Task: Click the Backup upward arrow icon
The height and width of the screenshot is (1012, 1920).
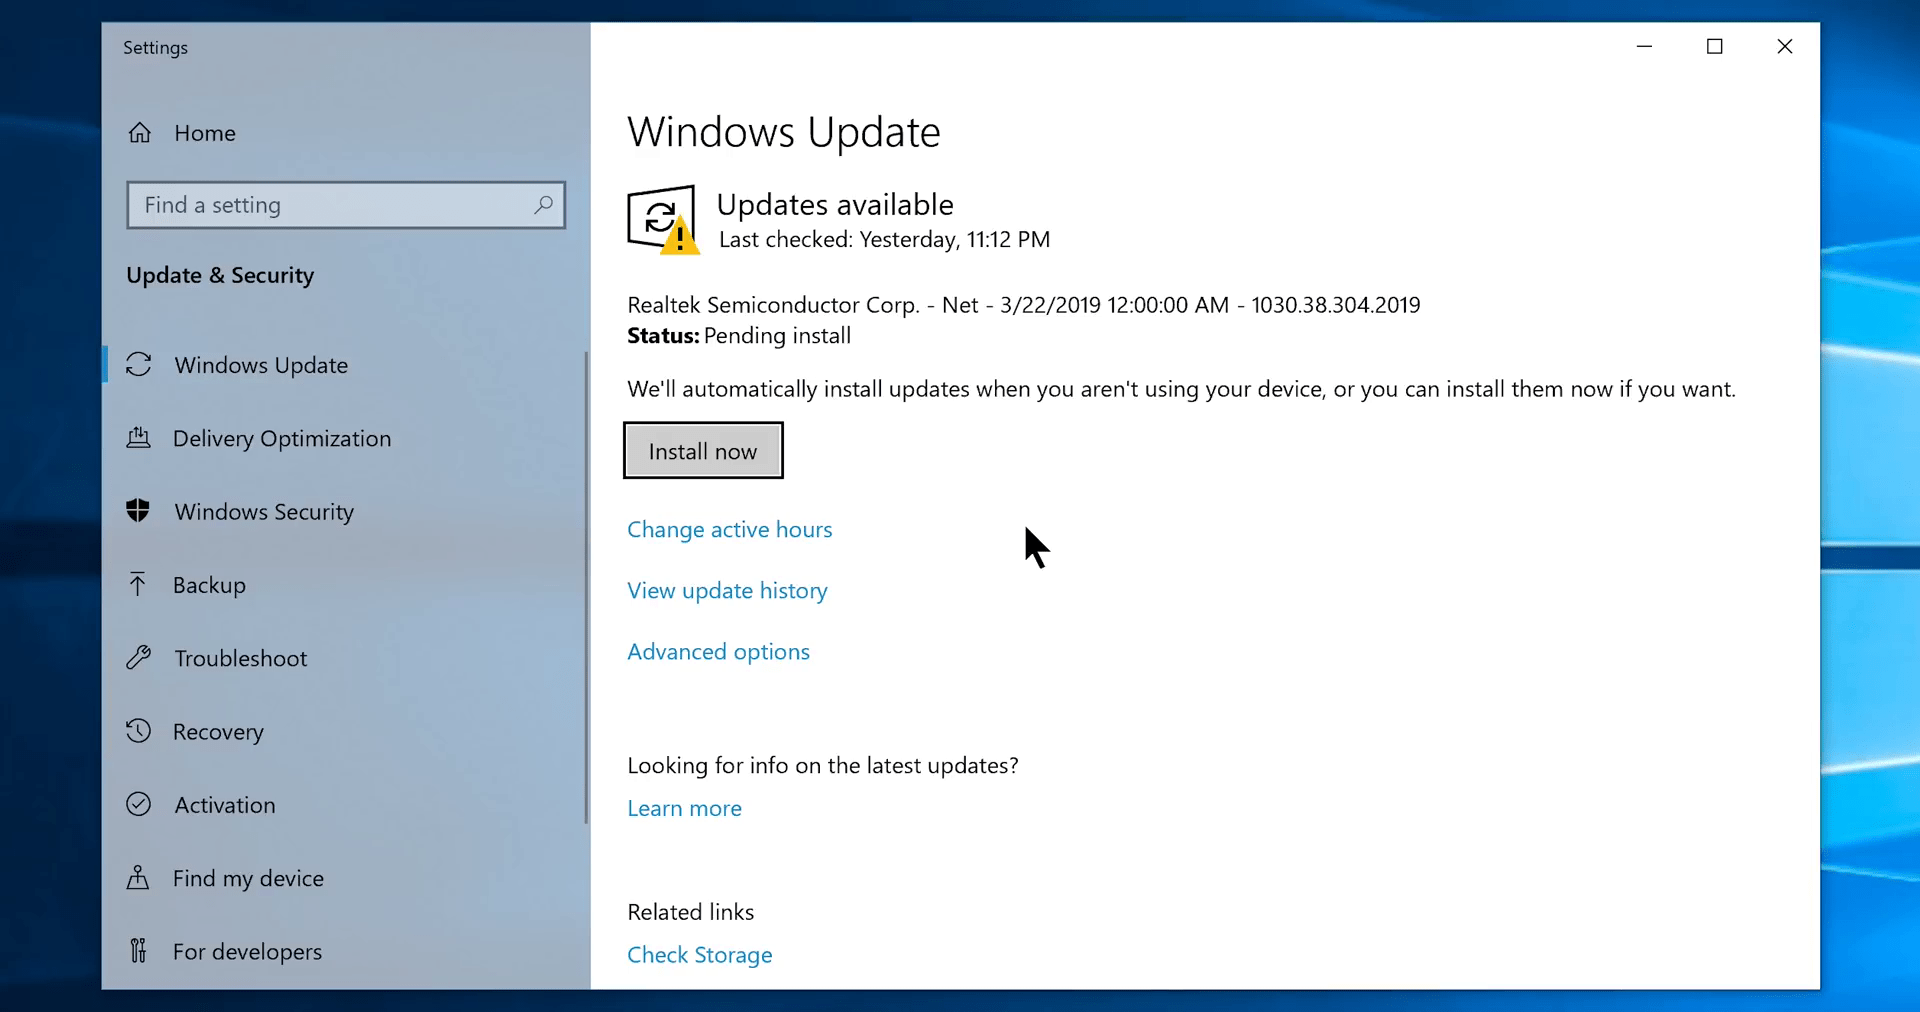Action: coord(138,584)
